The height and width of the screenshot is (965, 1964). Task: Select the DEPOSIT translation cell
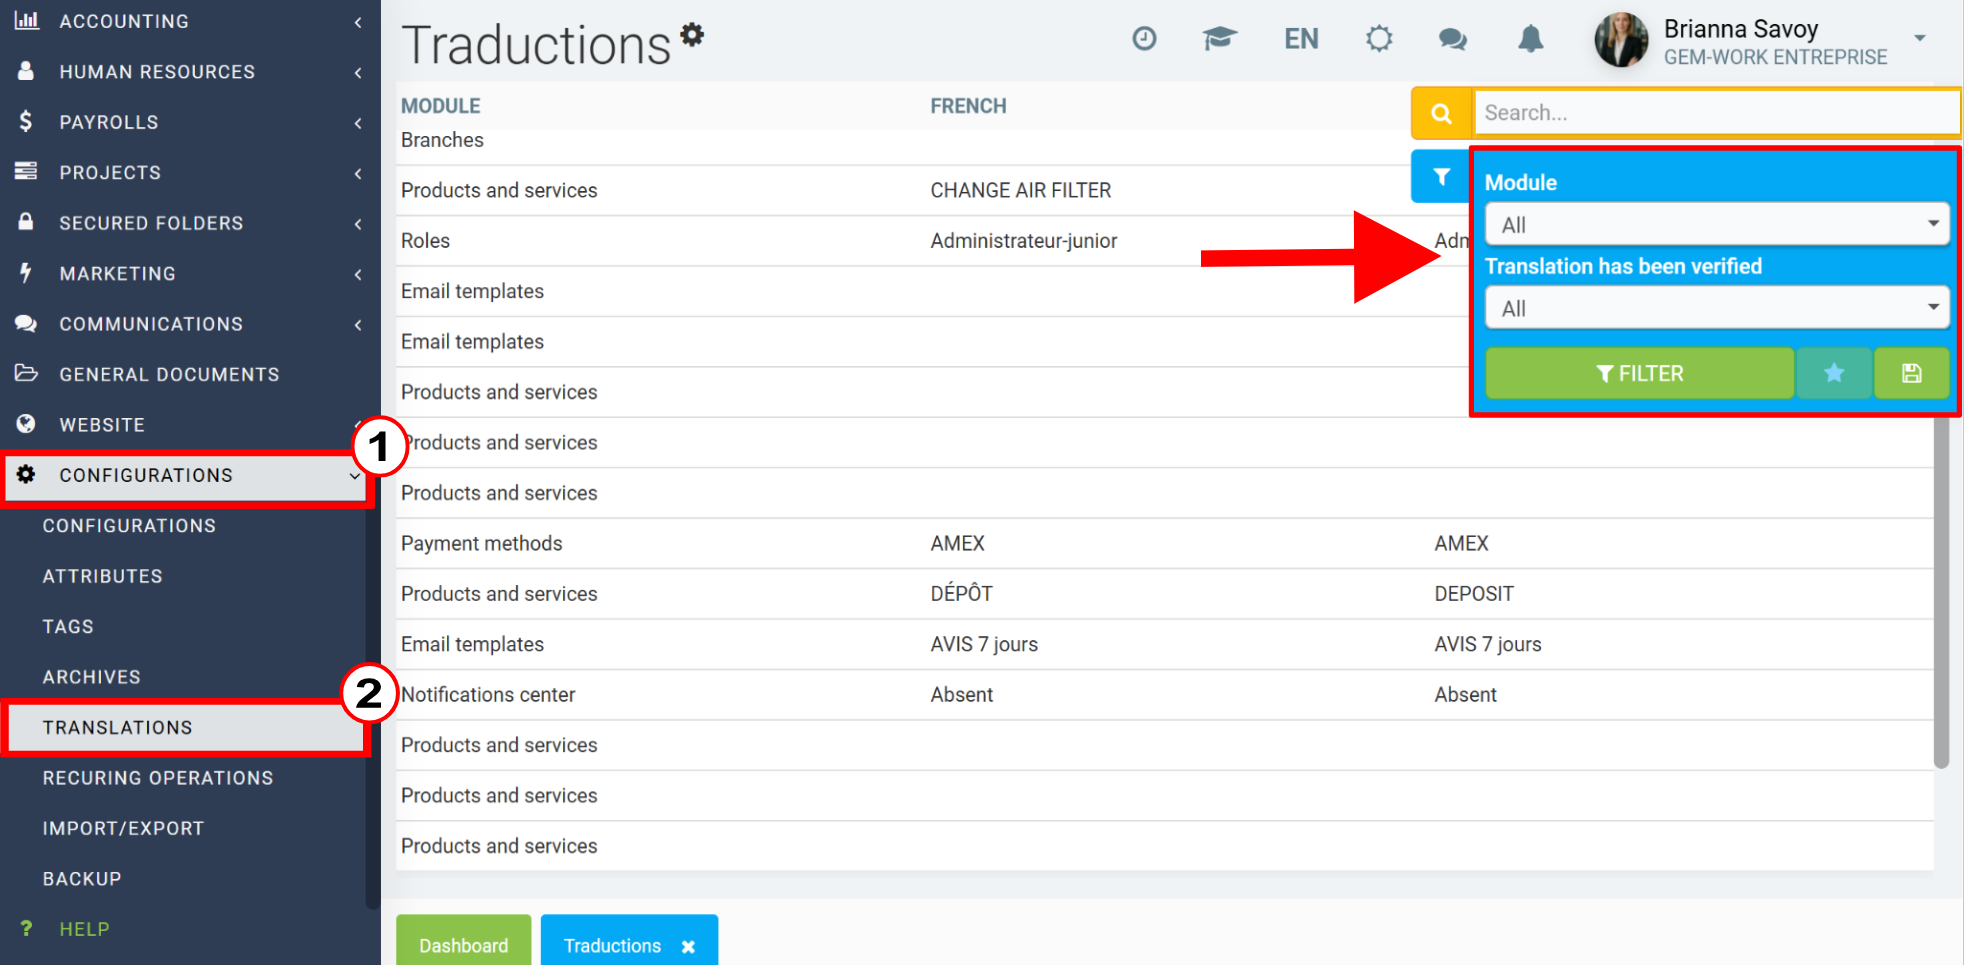click(1474, 594)
